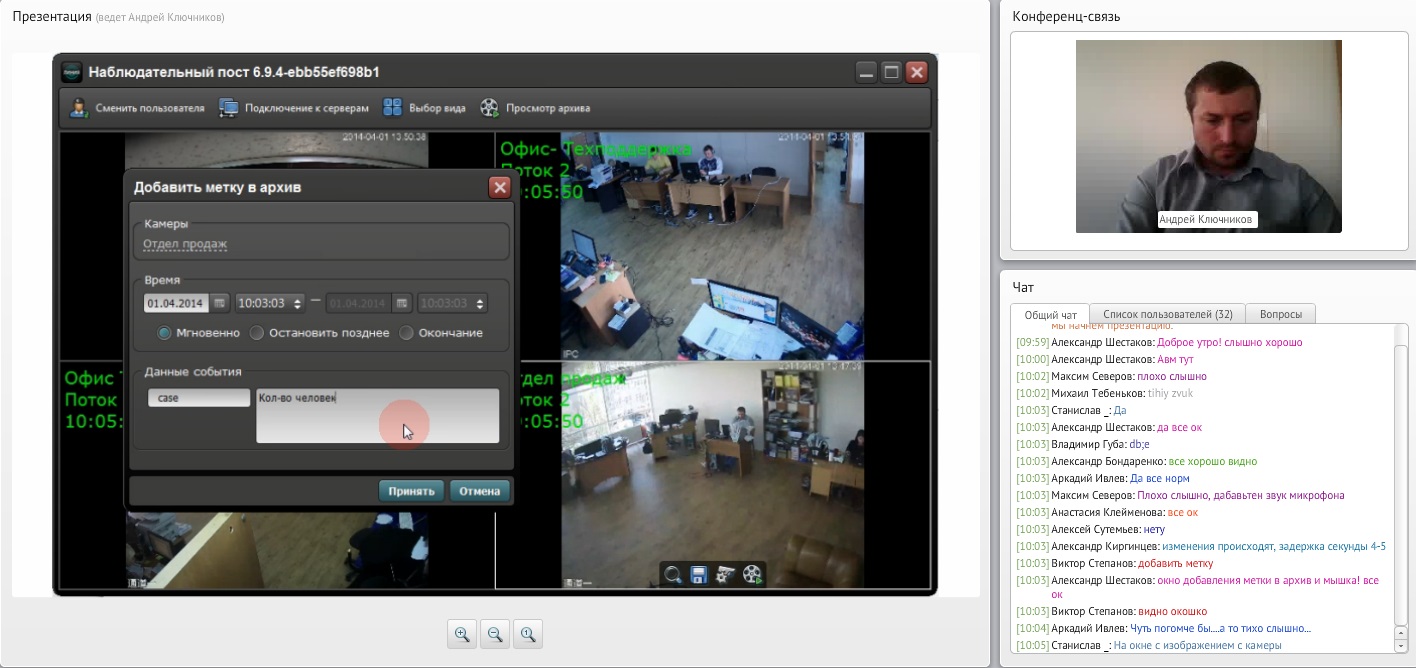Viewport: 1416px width, 668px height.
Task: Click the event text field containing Кол-во человек
Action: (377, 414)
